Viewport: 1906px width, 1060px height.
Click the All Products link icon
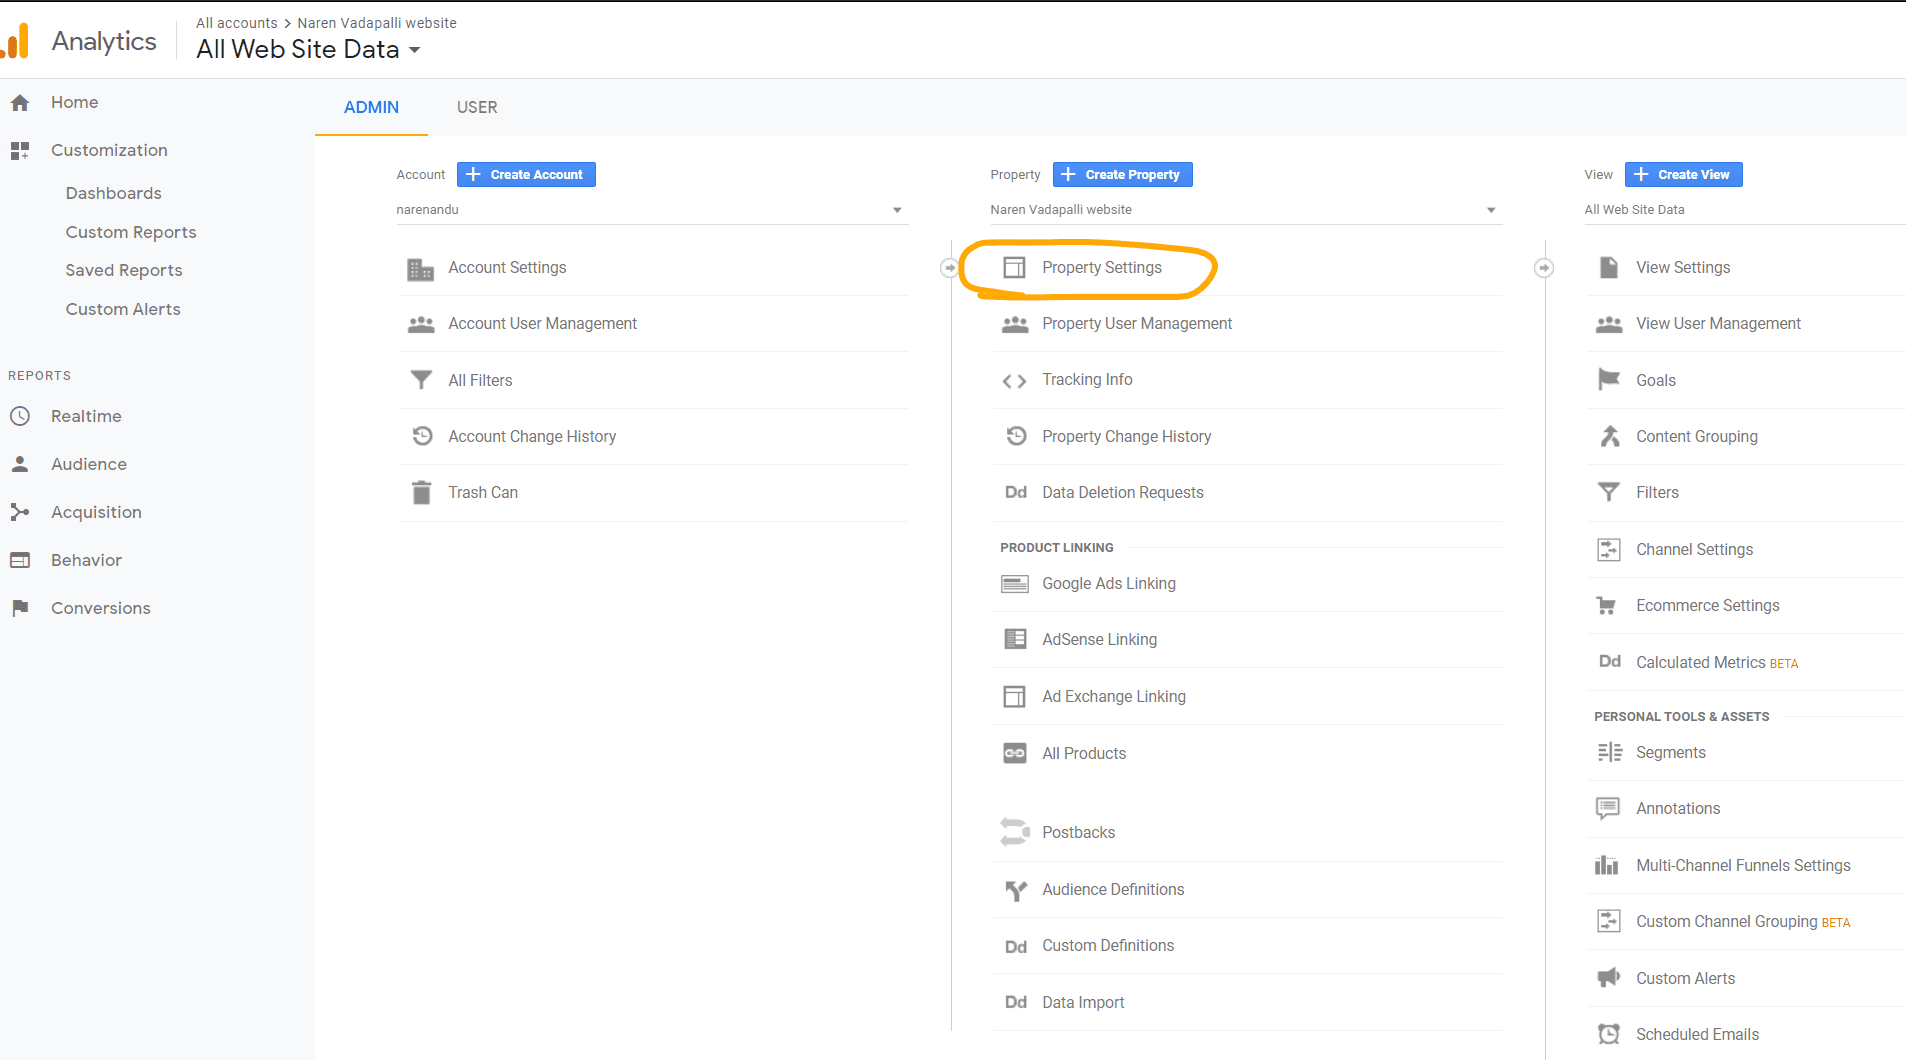[x=1015, y=753]
